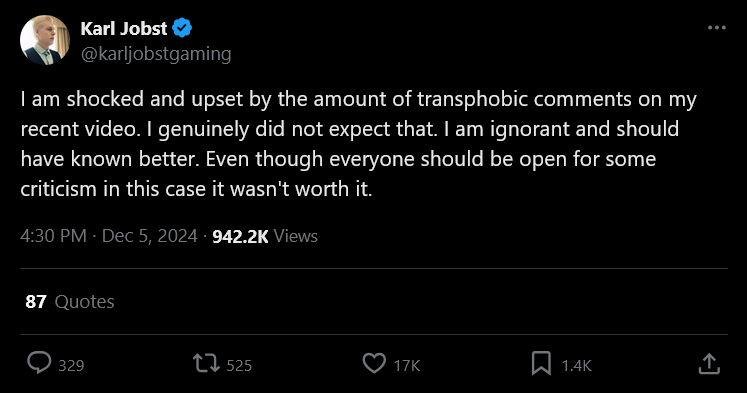Click the reply speech bubble icon
The height and width of the screenshot is (393, 747).
pyautogui.click(x=39, y=363)
